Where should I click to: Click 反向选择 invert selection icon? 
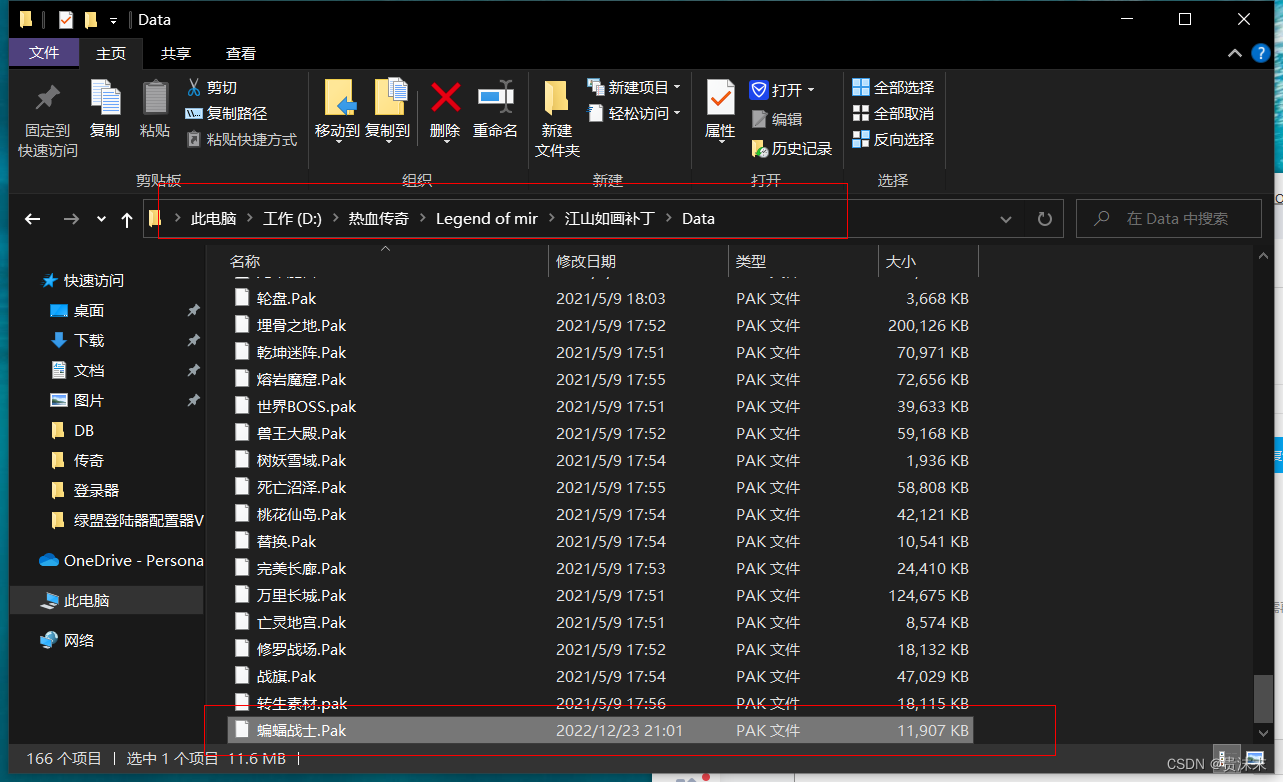tap(861, 140)
